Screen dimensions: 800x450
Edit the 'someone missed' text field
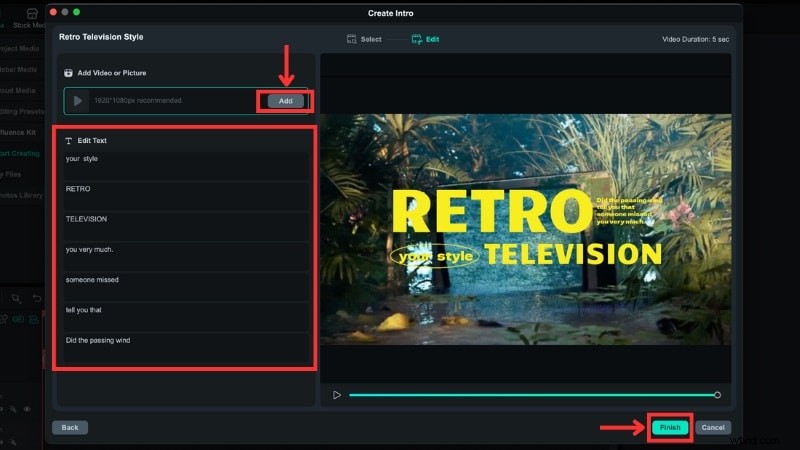click(x=186, y=287)
